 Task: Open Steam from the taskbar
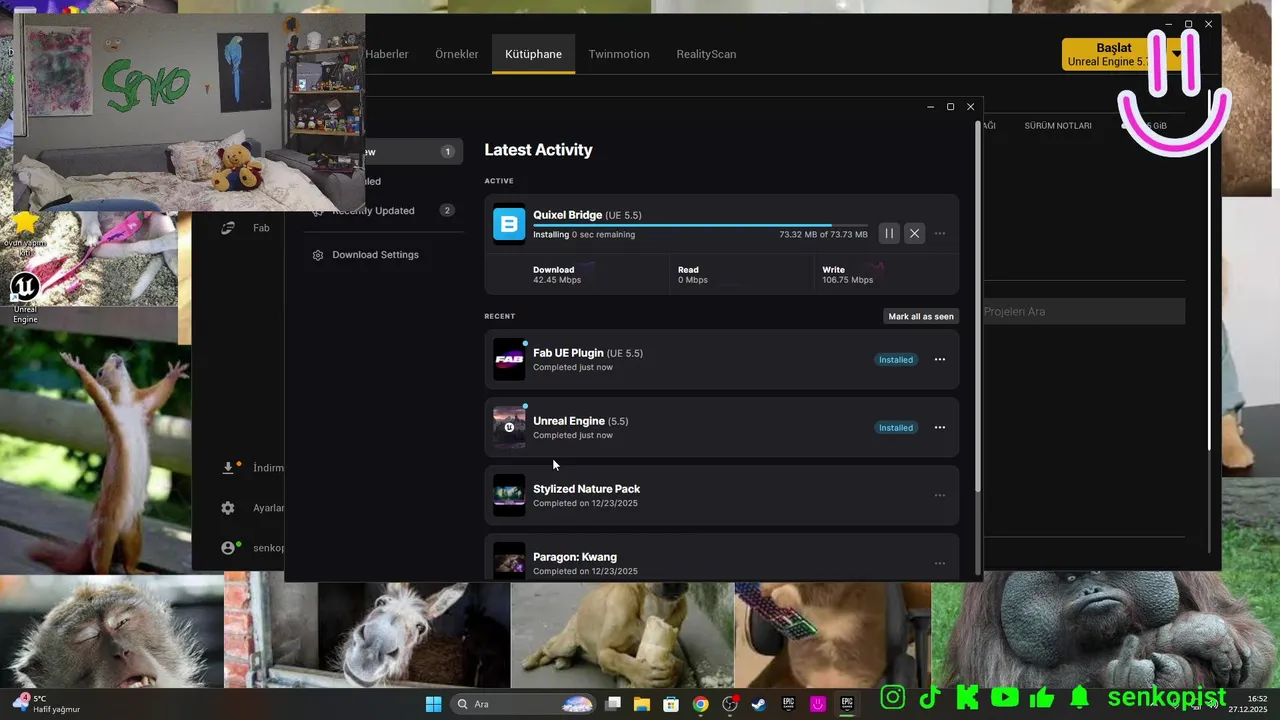click(x=759, y=704)
